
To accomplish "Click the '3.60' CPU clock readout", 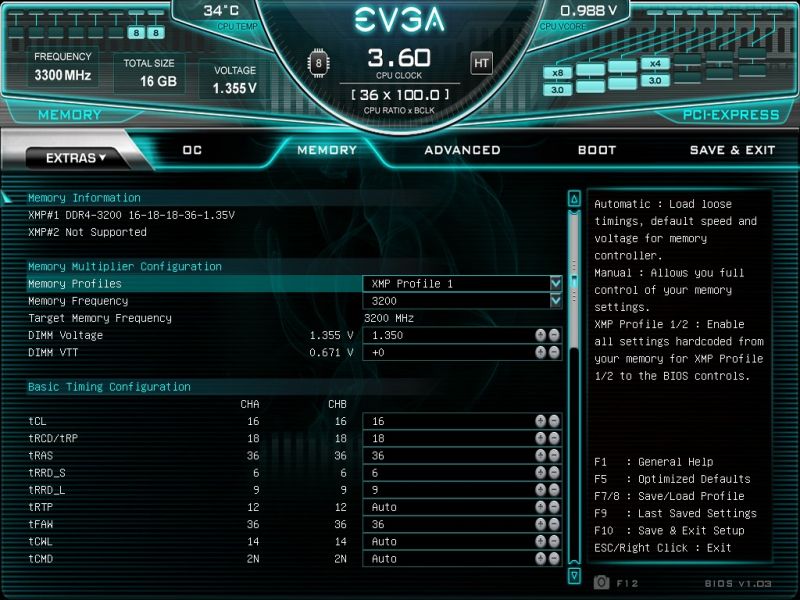I will coord(399,58).
